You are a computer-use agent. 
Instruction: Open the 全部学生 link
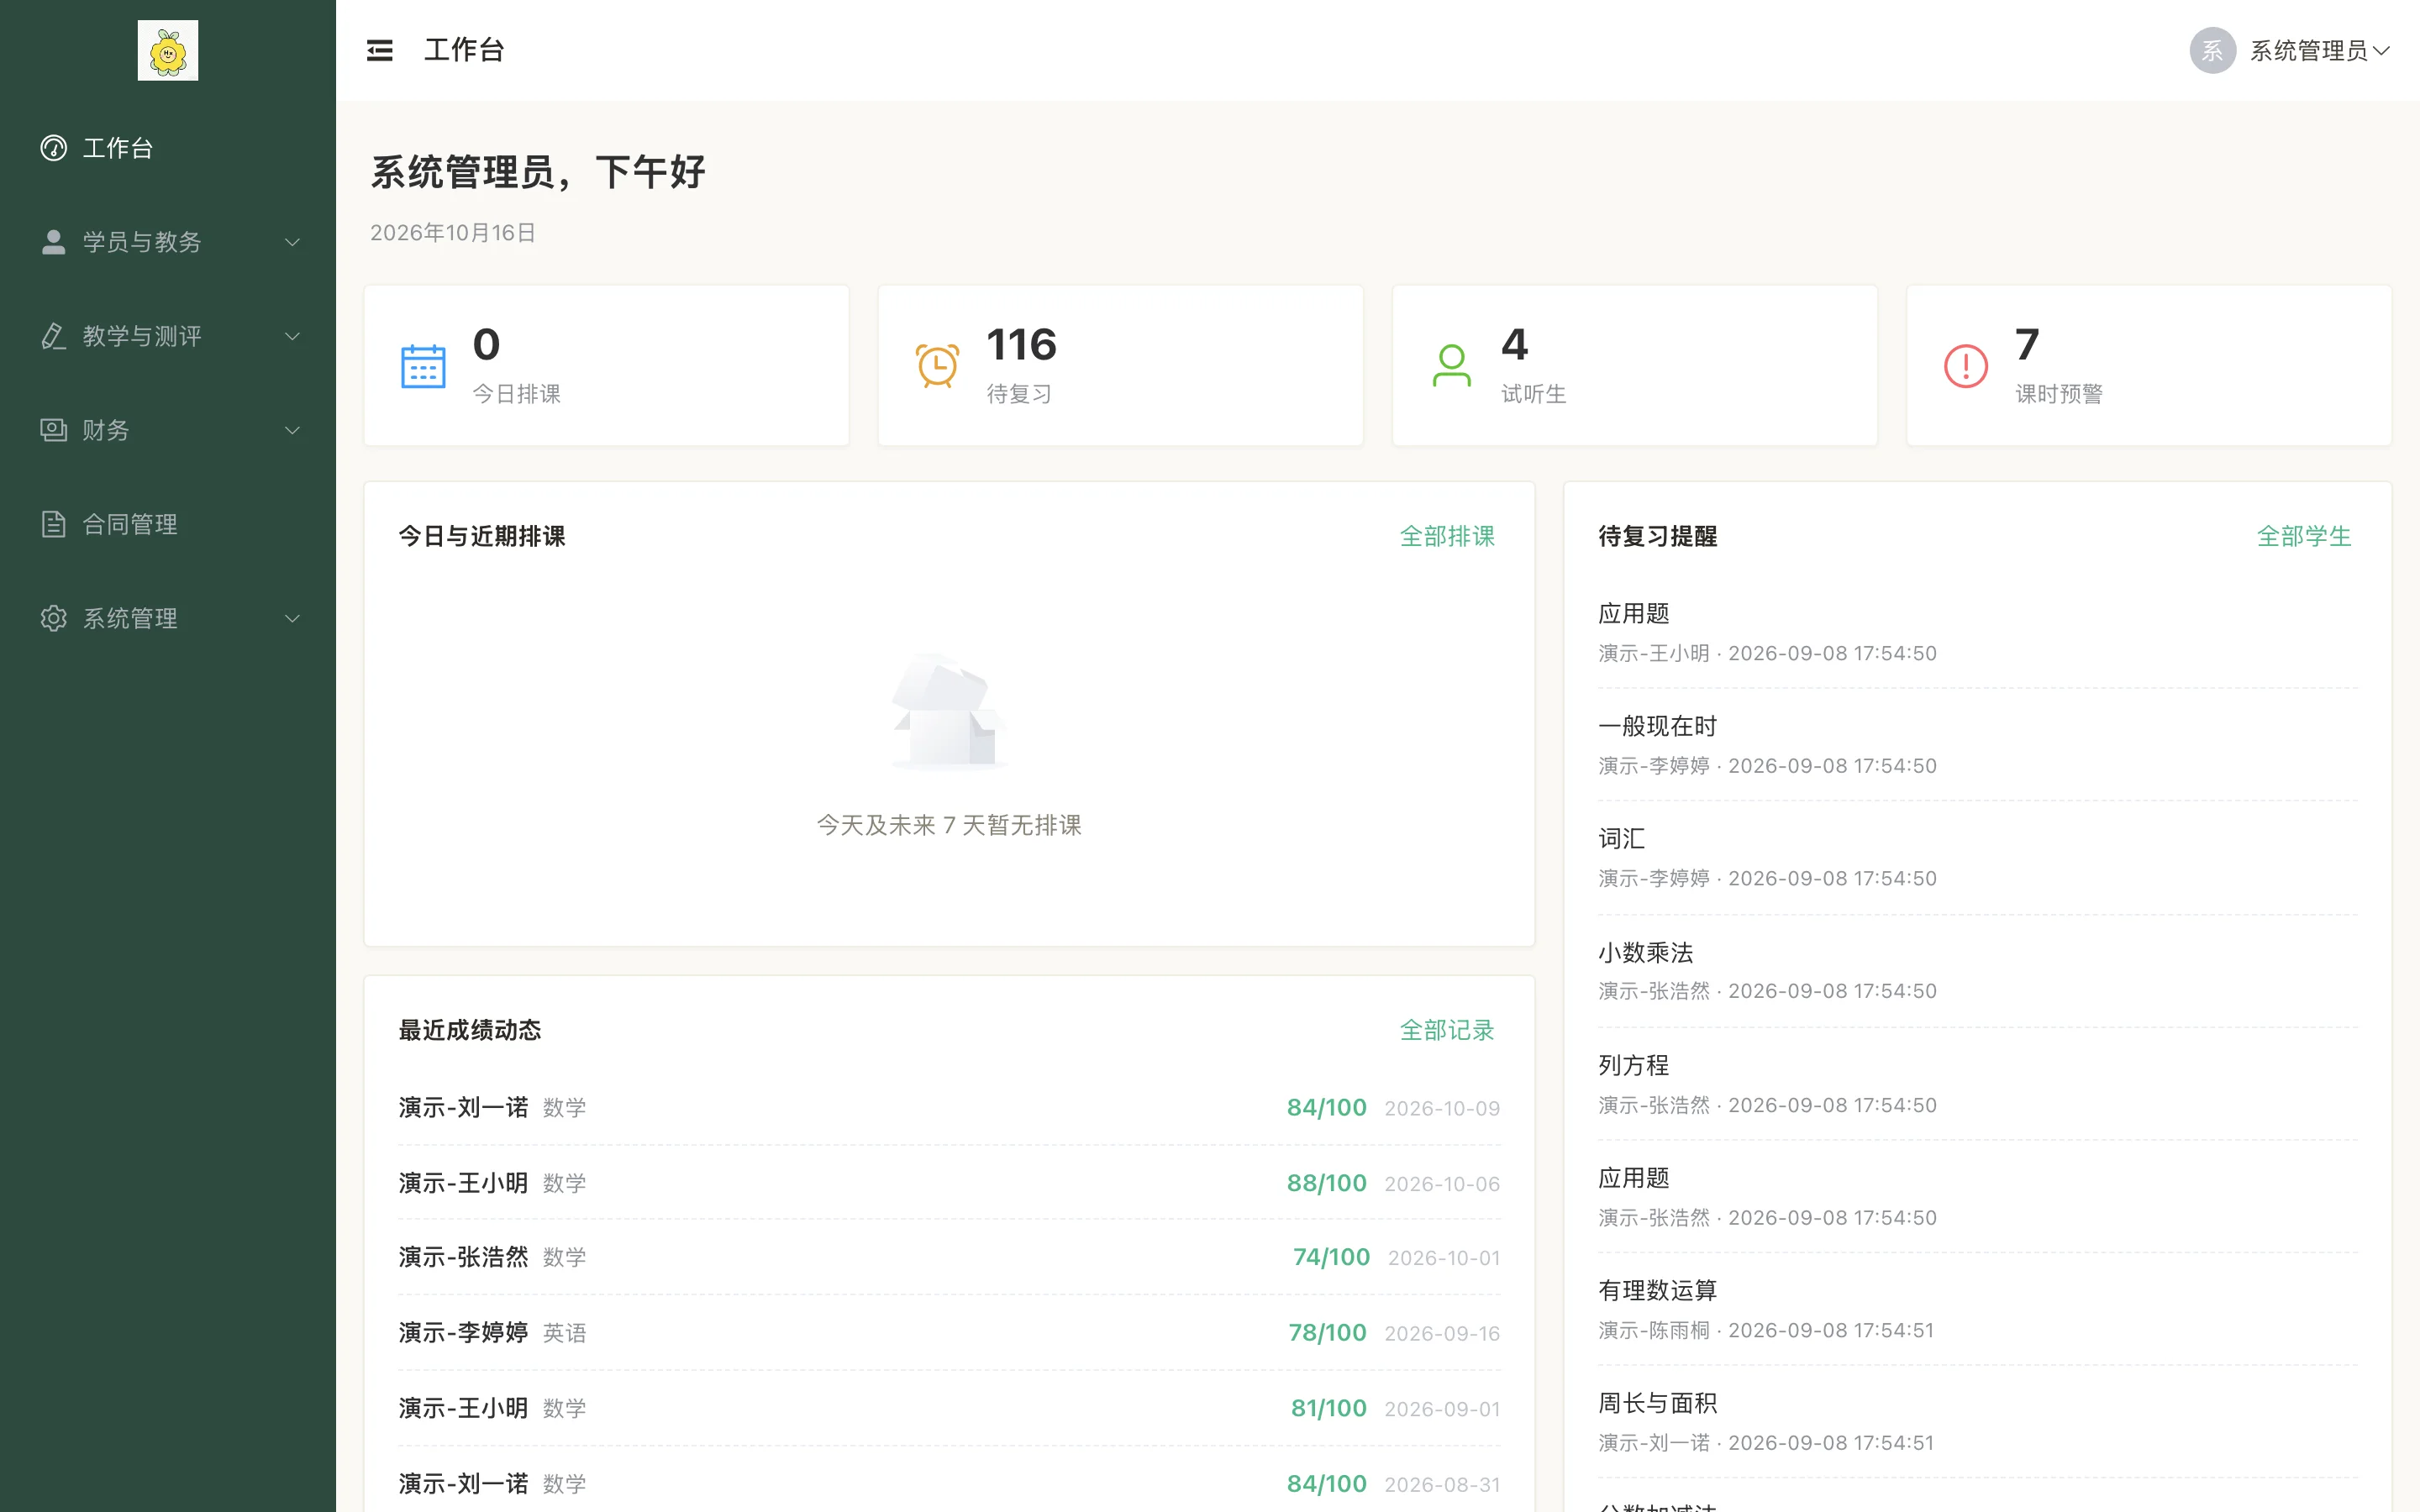click(x=2304, y=536)
